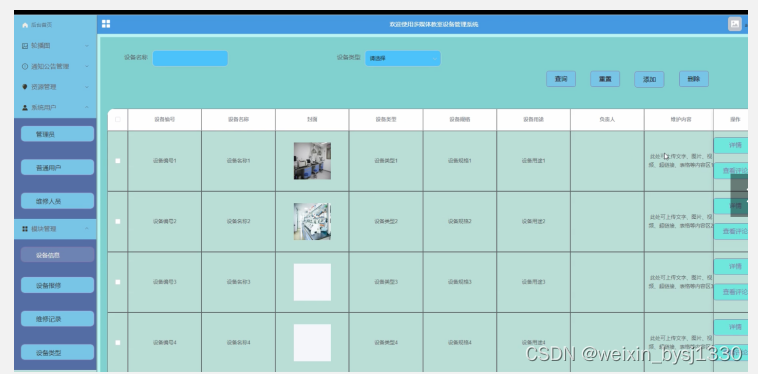Viewport: 758px width, 374px height.
Task: Click cell 设备编号1
Action: pyautogui.click(x=165, y=161)
